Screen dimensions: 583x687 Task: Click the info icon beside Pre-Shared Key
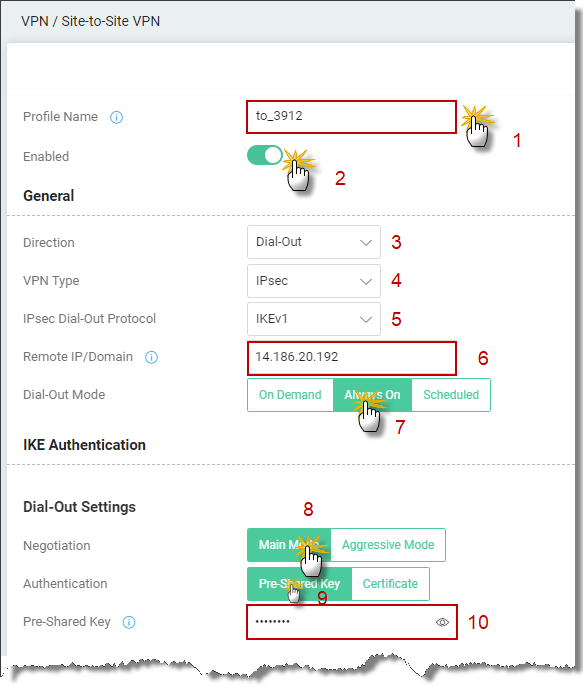click(x=129, y=622)
